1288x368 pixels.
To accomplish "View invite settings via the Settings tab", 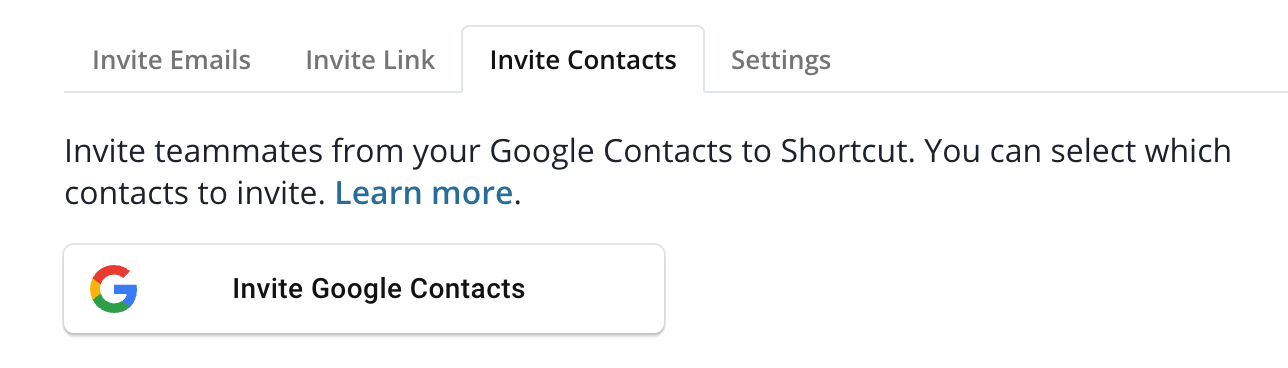I will [x=781, y=60].
